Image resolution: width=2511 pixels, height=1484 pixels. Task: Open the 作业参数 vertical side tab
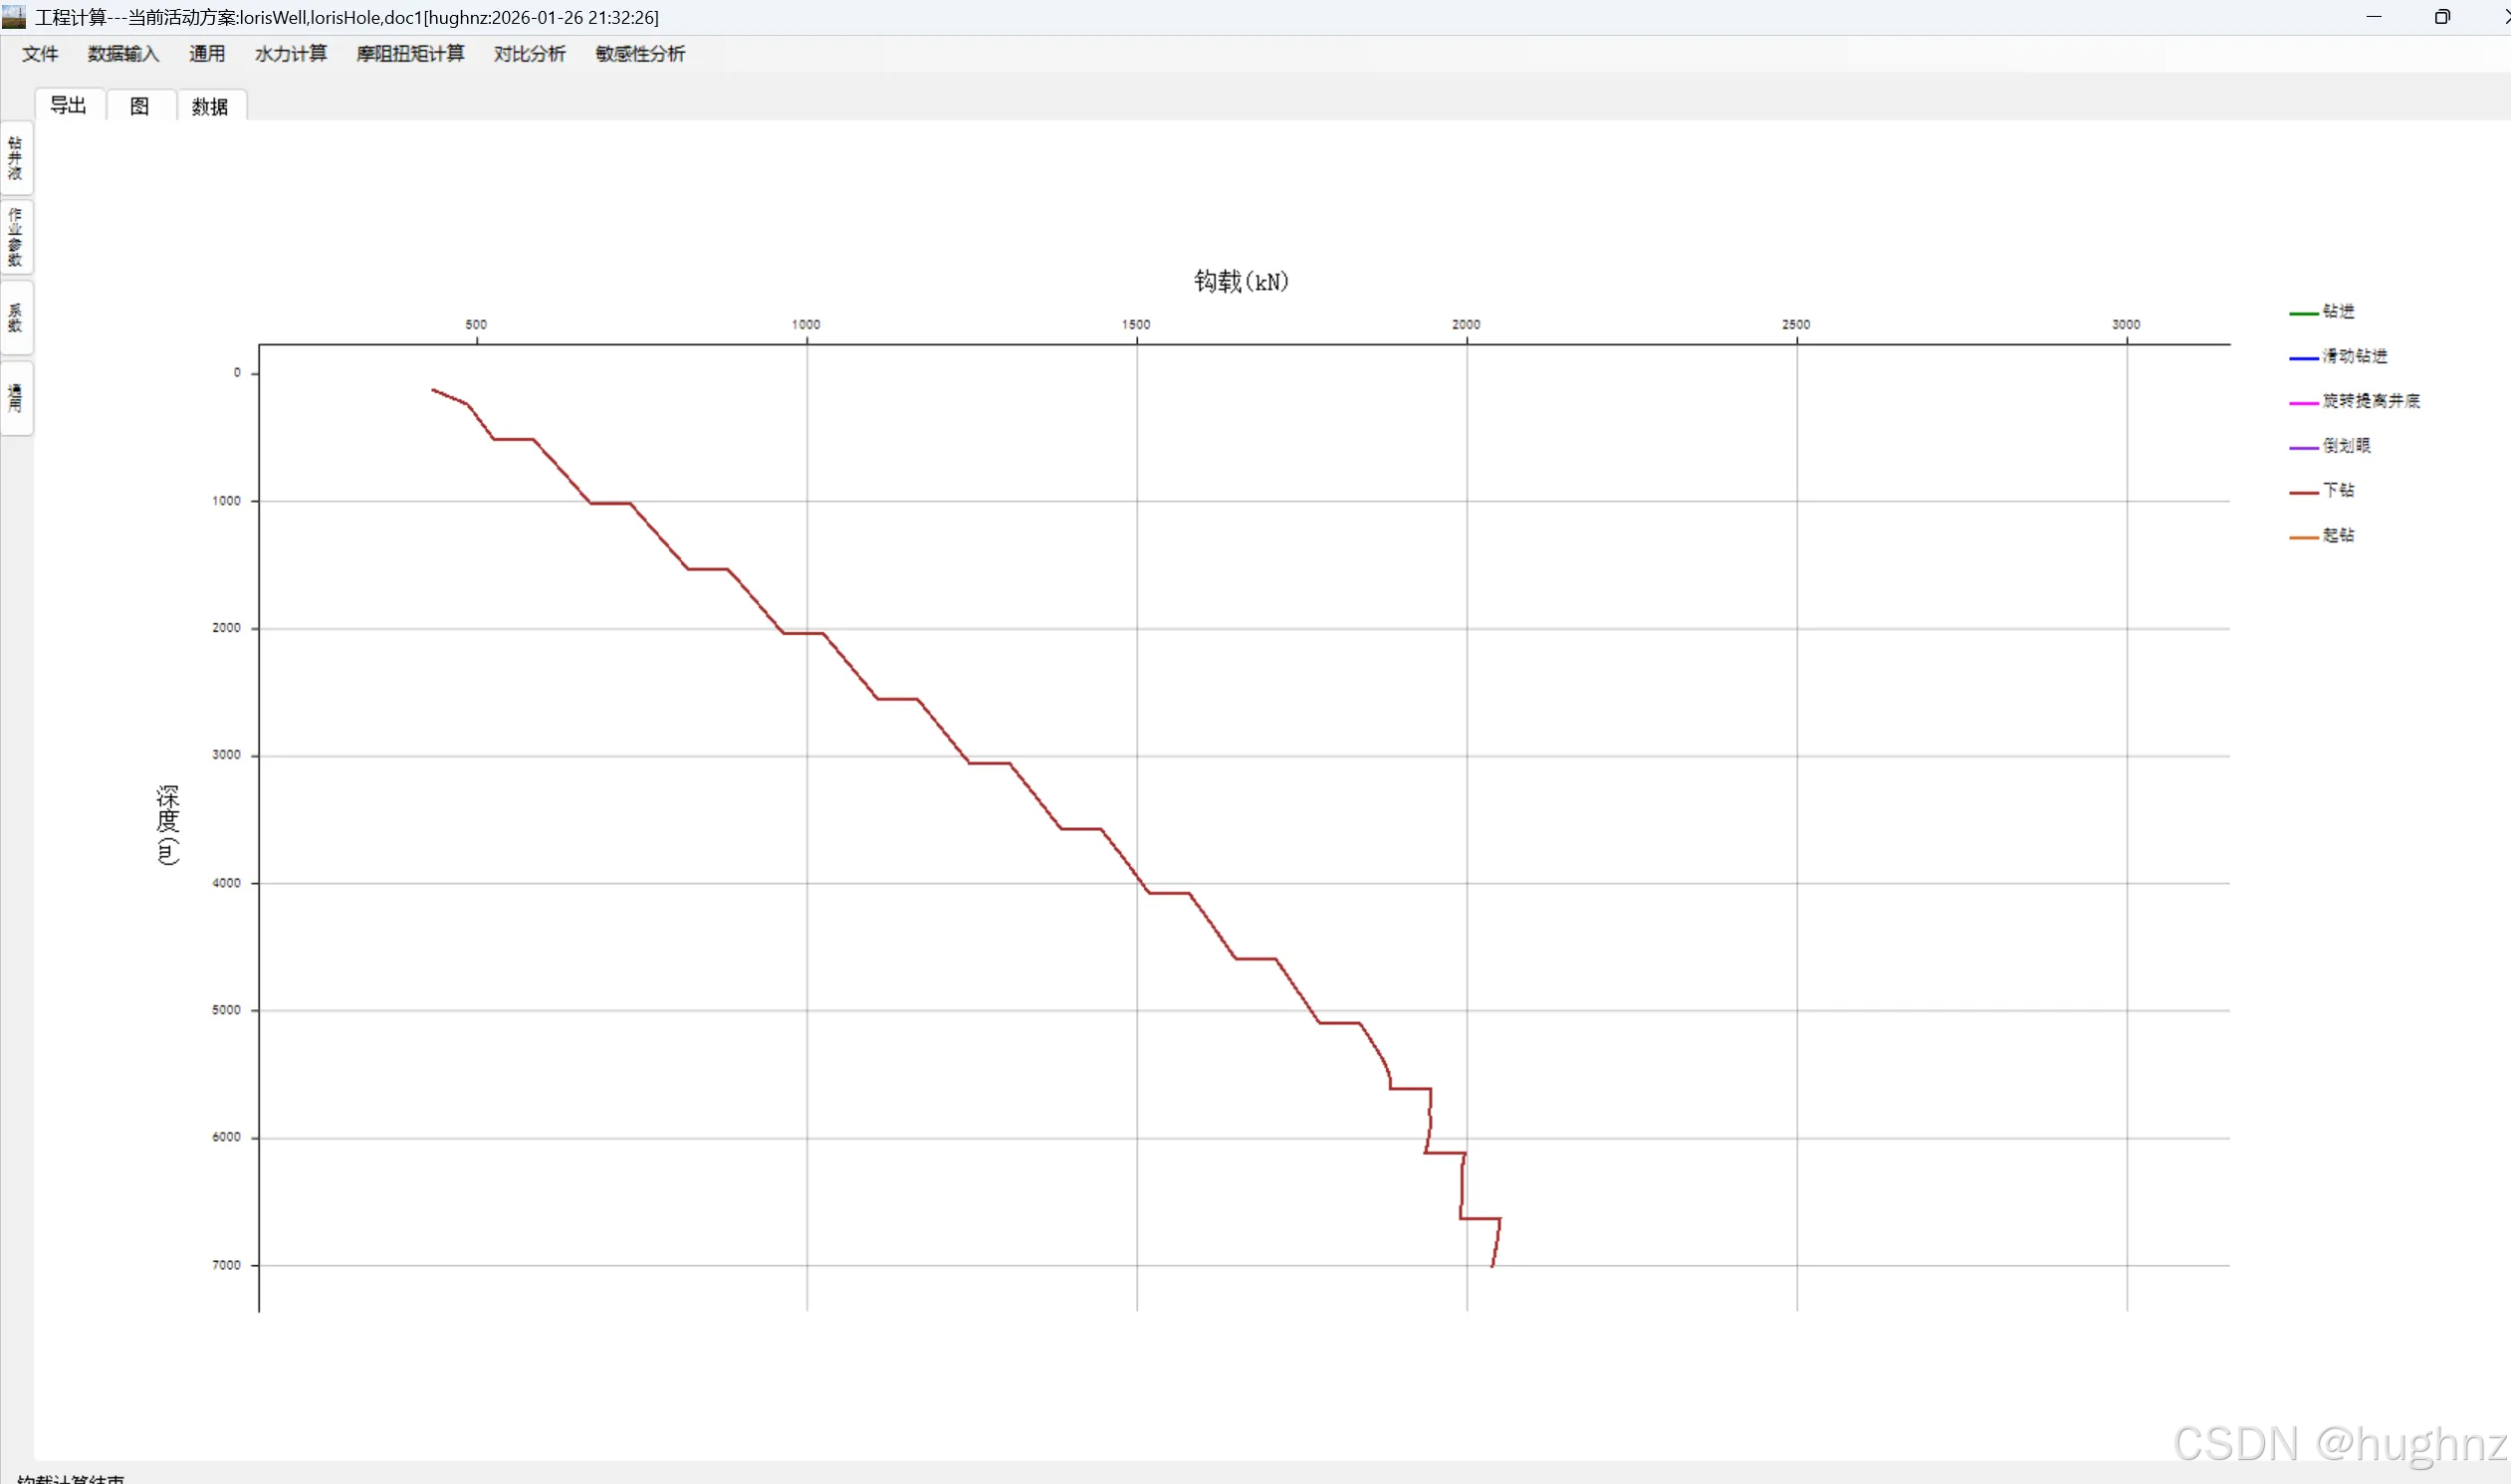(x=16, y=238)
